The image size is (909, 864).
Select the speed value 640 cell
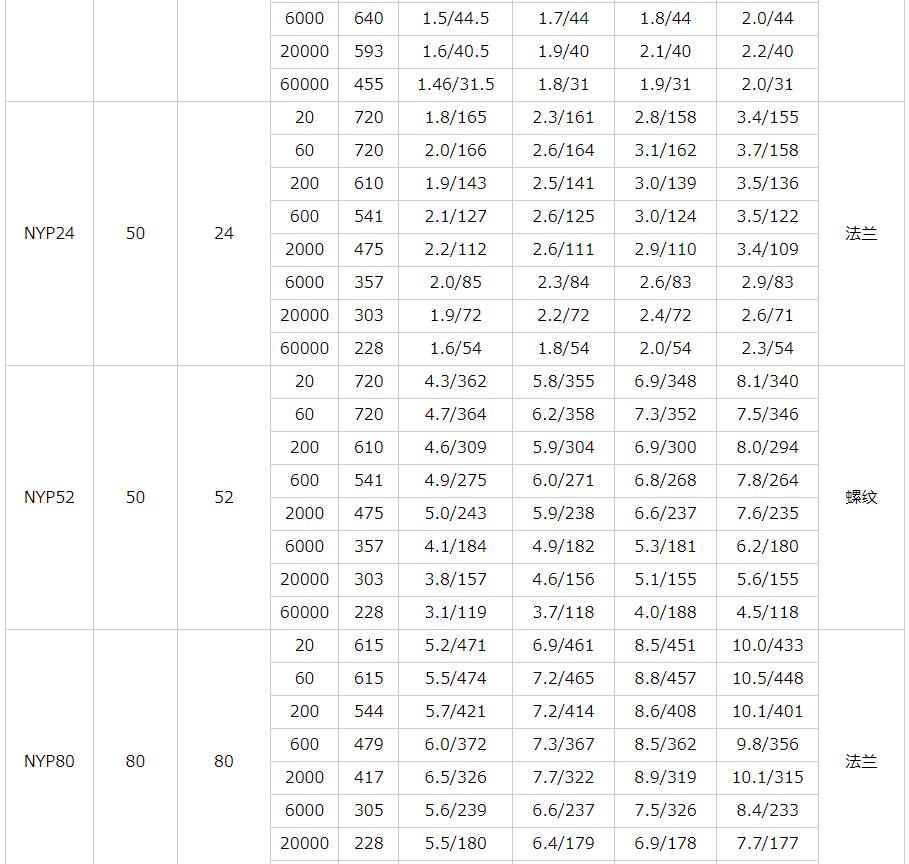click(368, 18)
